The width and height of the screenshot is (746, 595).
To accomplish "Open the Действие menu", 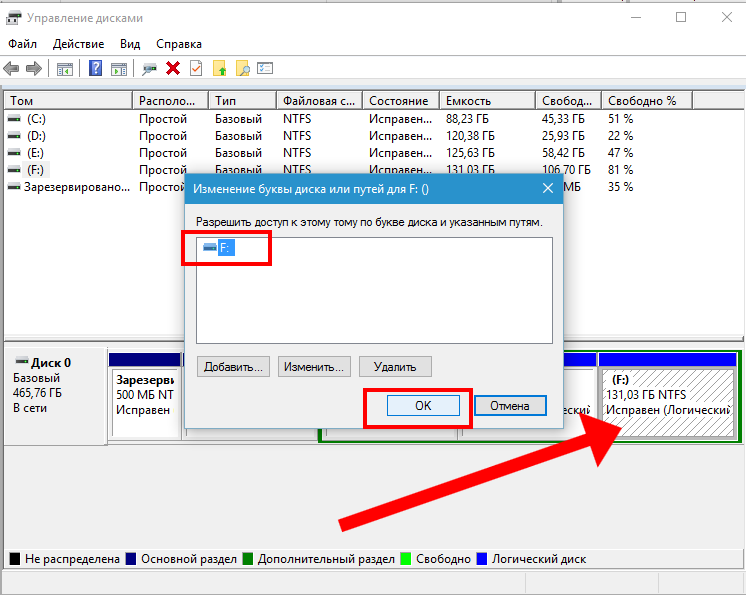I will (78, 44).
